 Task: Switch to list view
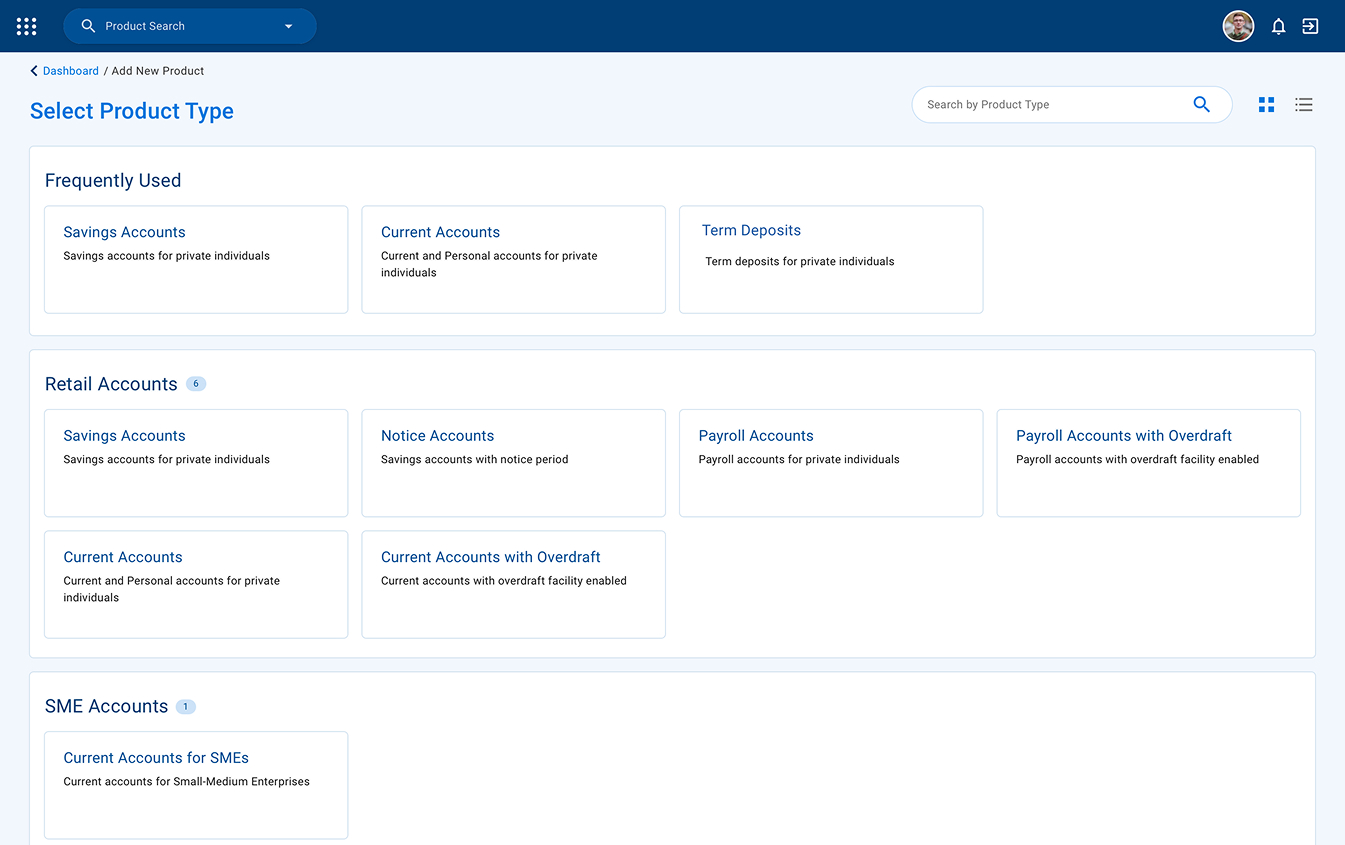tap(1303, 104)
